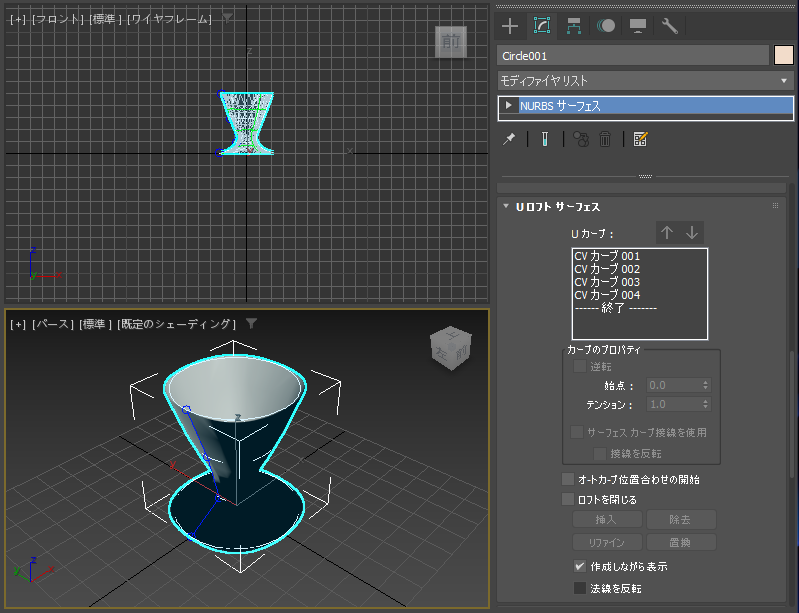Toggle Show End Result tube icon
Viewport: 799px width, 613px height.
(x=545, y=139)
